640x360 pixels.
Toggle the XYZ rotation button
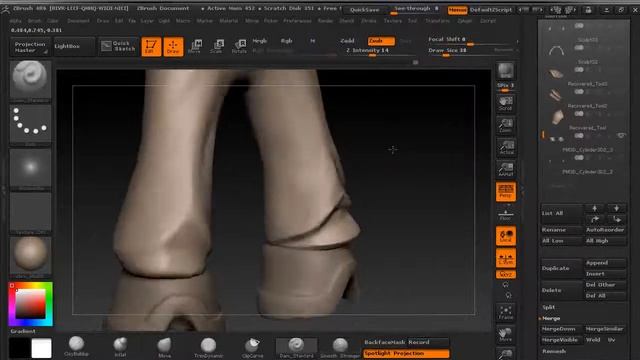tap(506, 274)
